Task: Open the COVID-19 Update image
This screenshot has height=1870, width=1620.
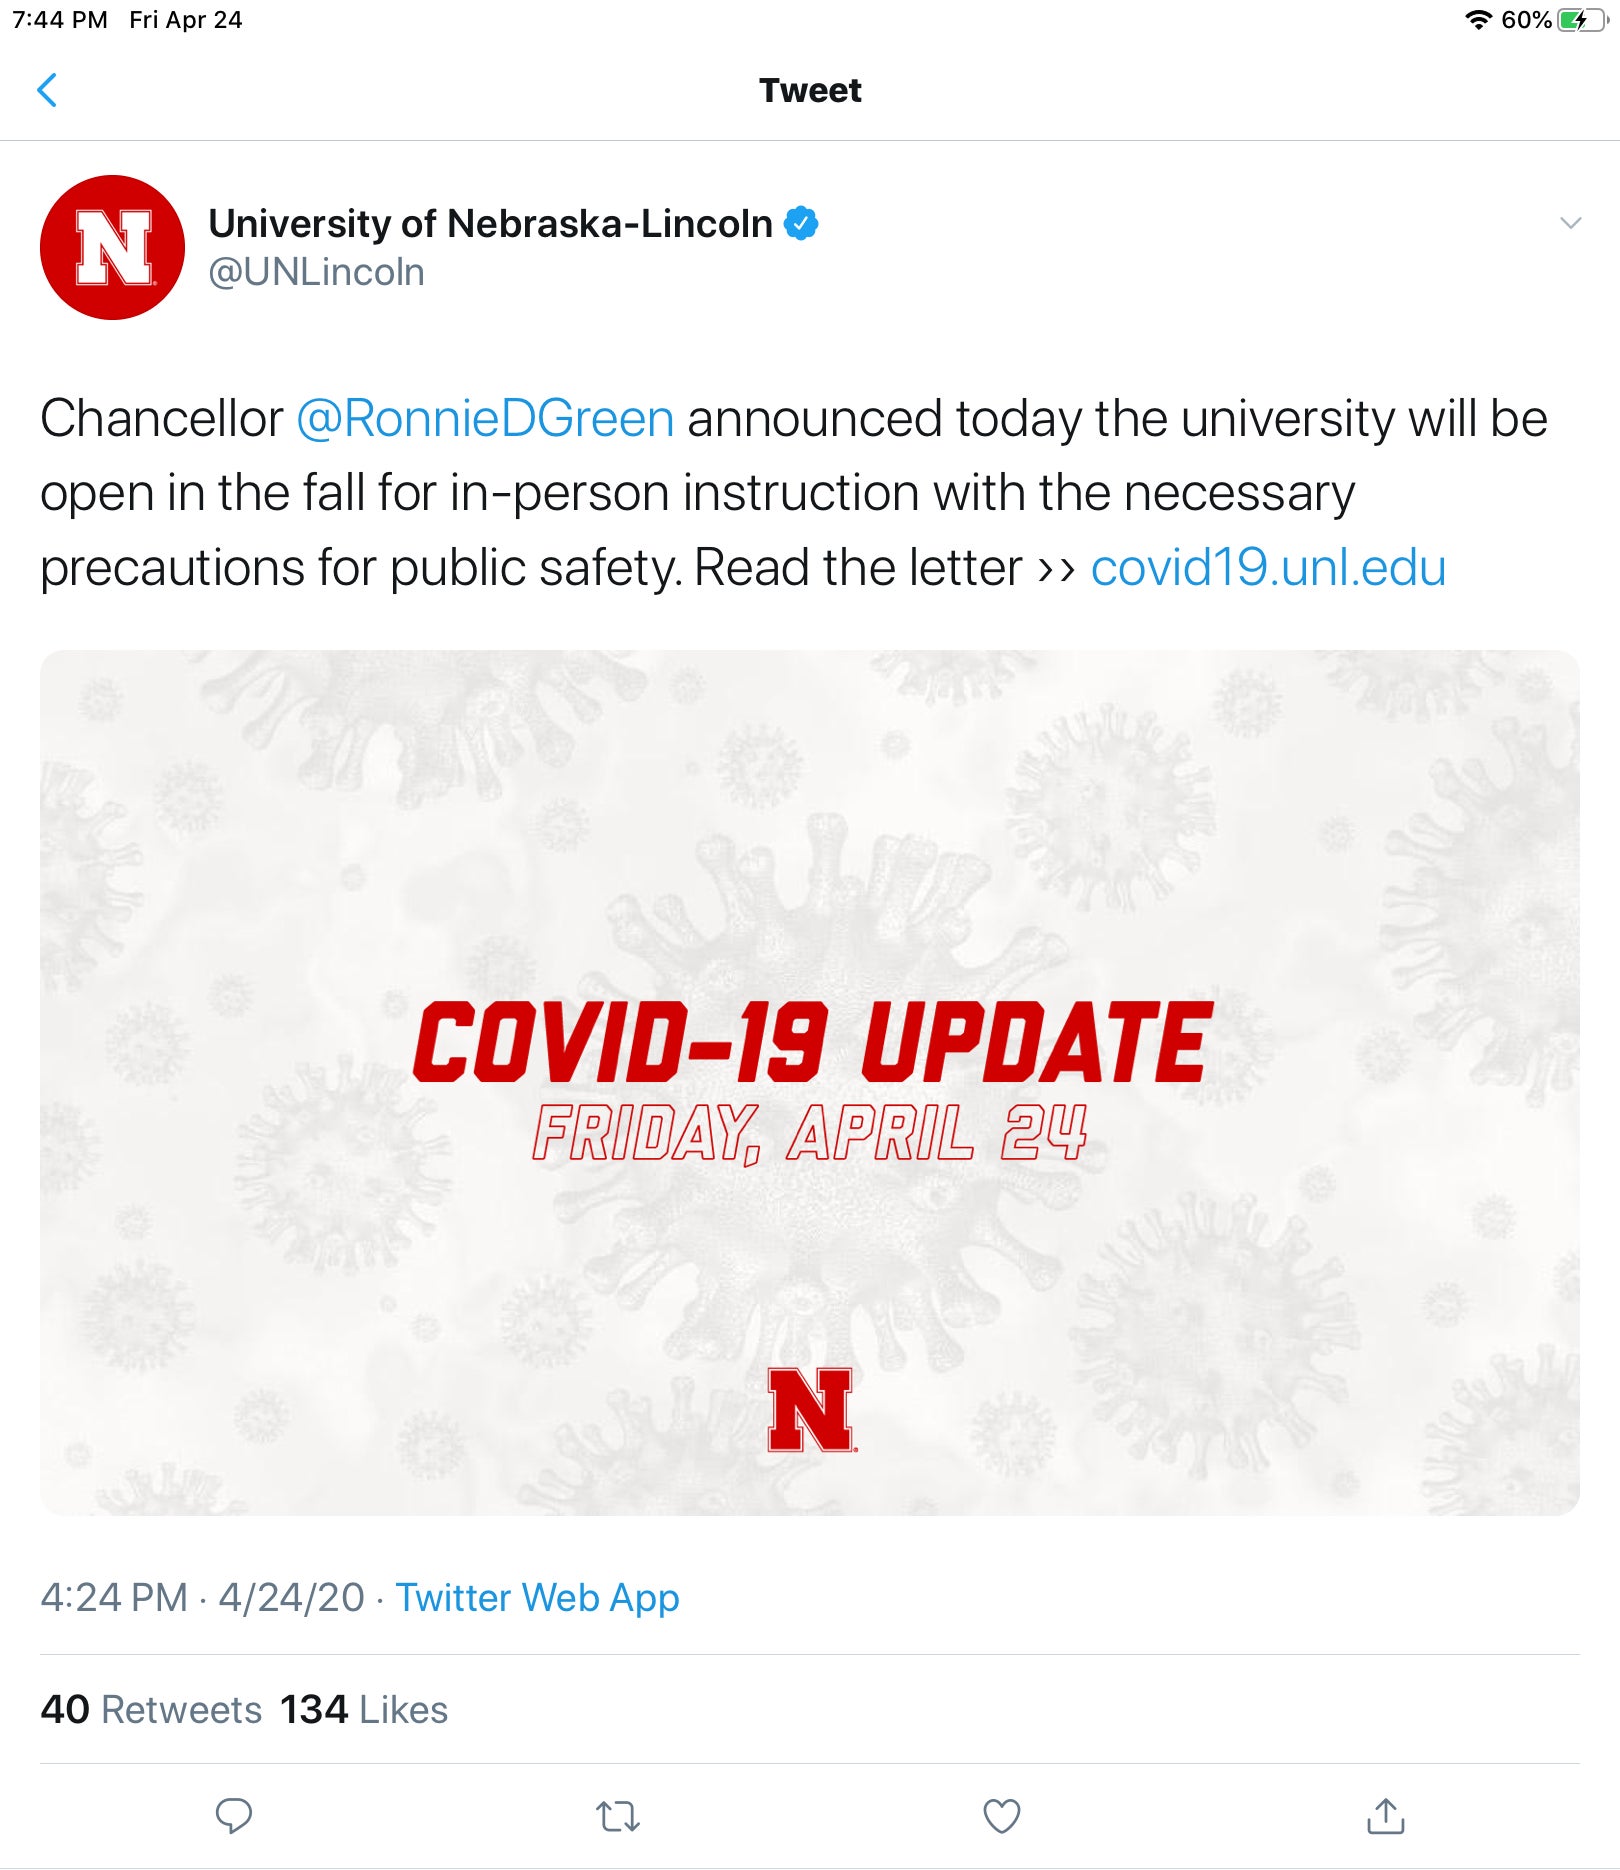Action: tap(810, 1082)
